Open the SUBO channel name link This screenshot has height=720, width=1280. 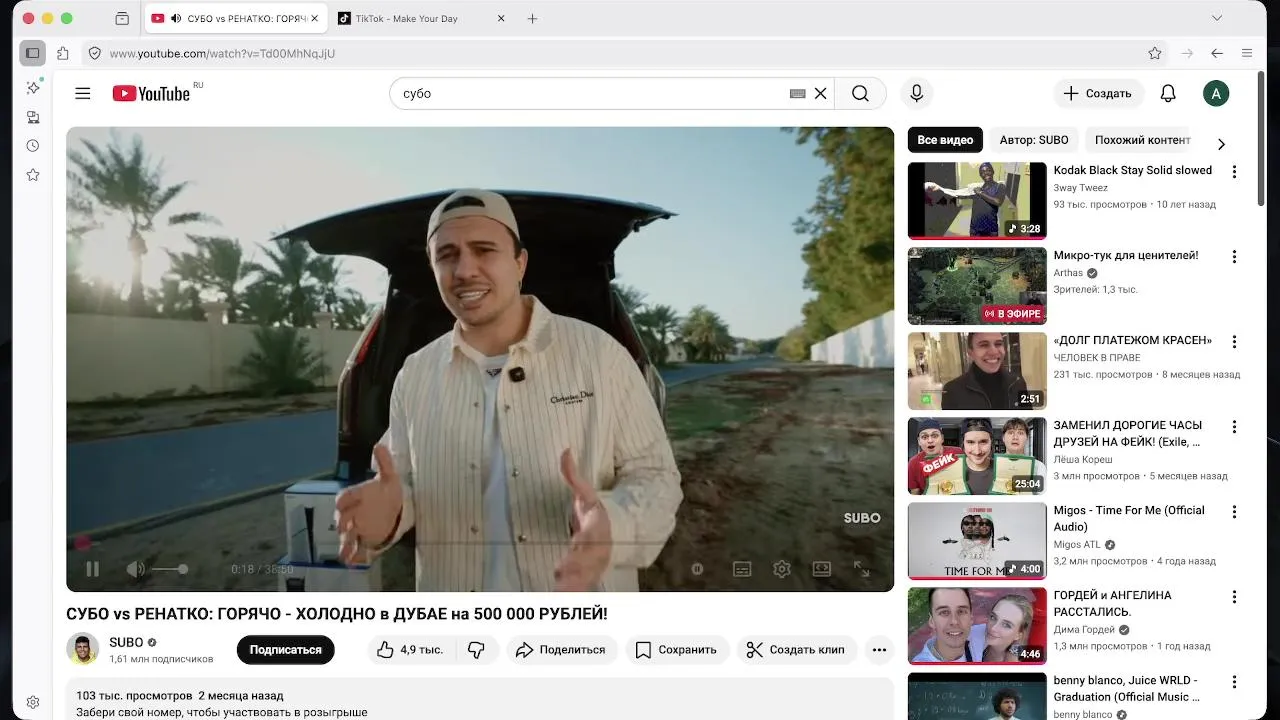click(126, 642)
